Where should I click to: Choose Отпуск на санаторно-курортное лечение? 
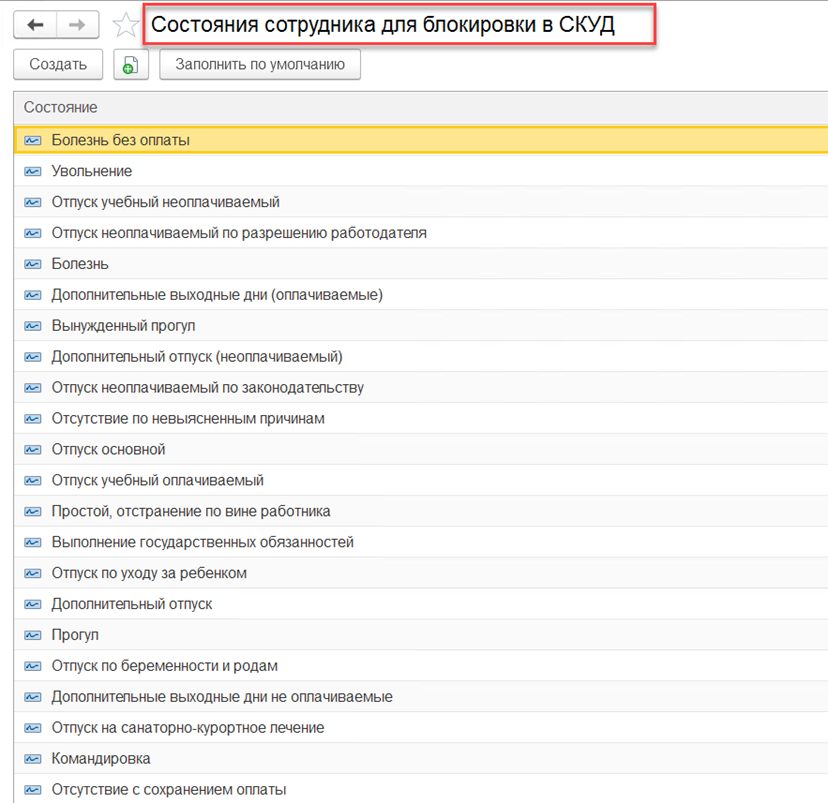[x=188, y=728]
